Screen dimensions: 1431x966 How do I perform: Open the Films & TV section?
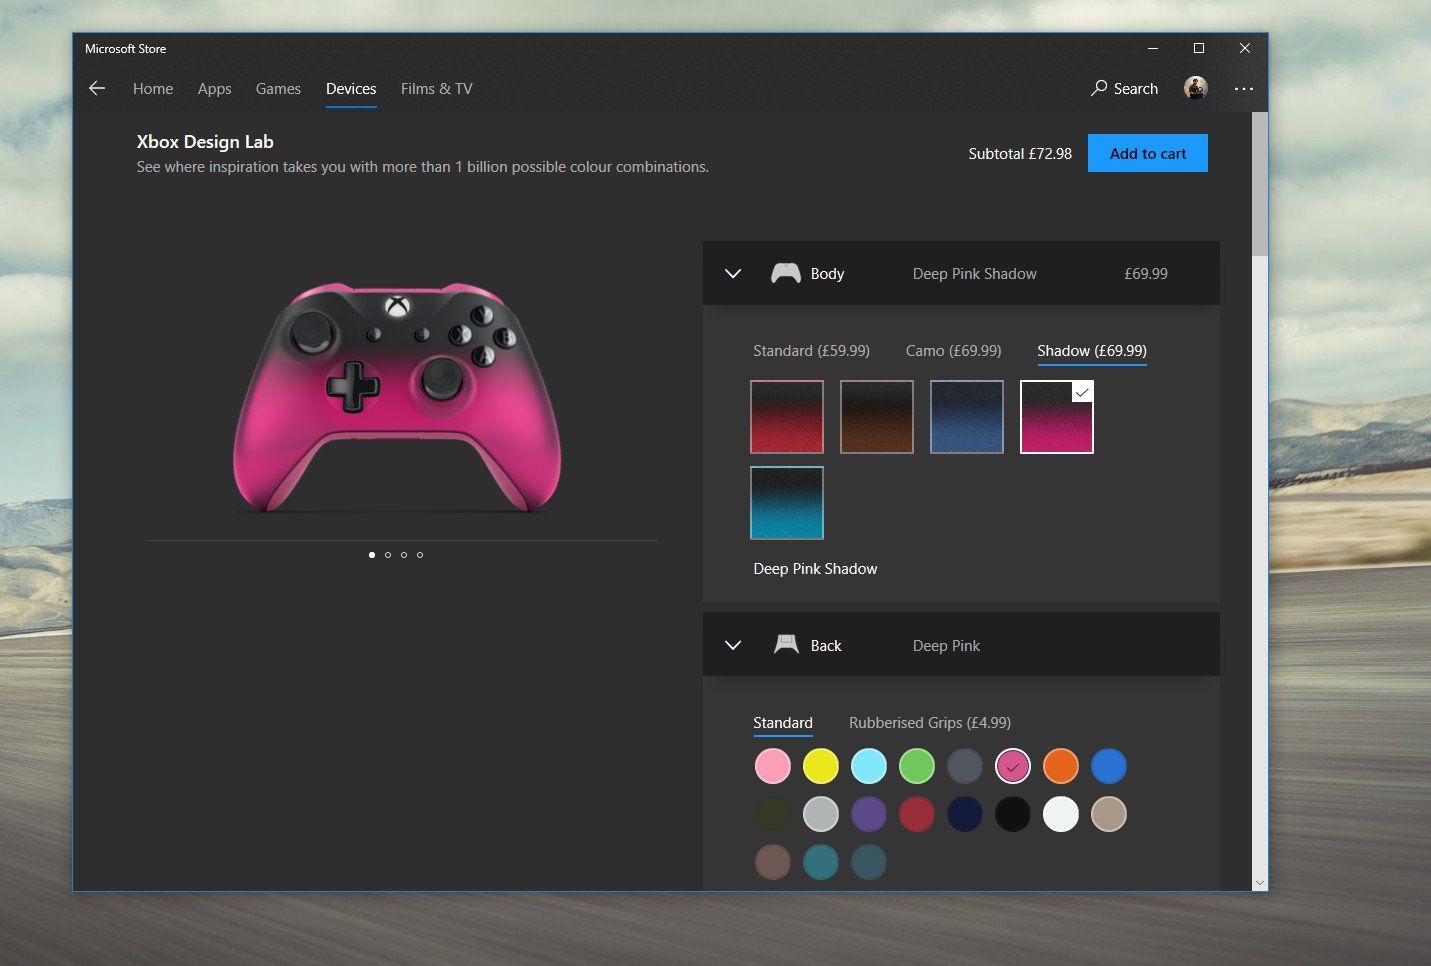coord(436,88)
